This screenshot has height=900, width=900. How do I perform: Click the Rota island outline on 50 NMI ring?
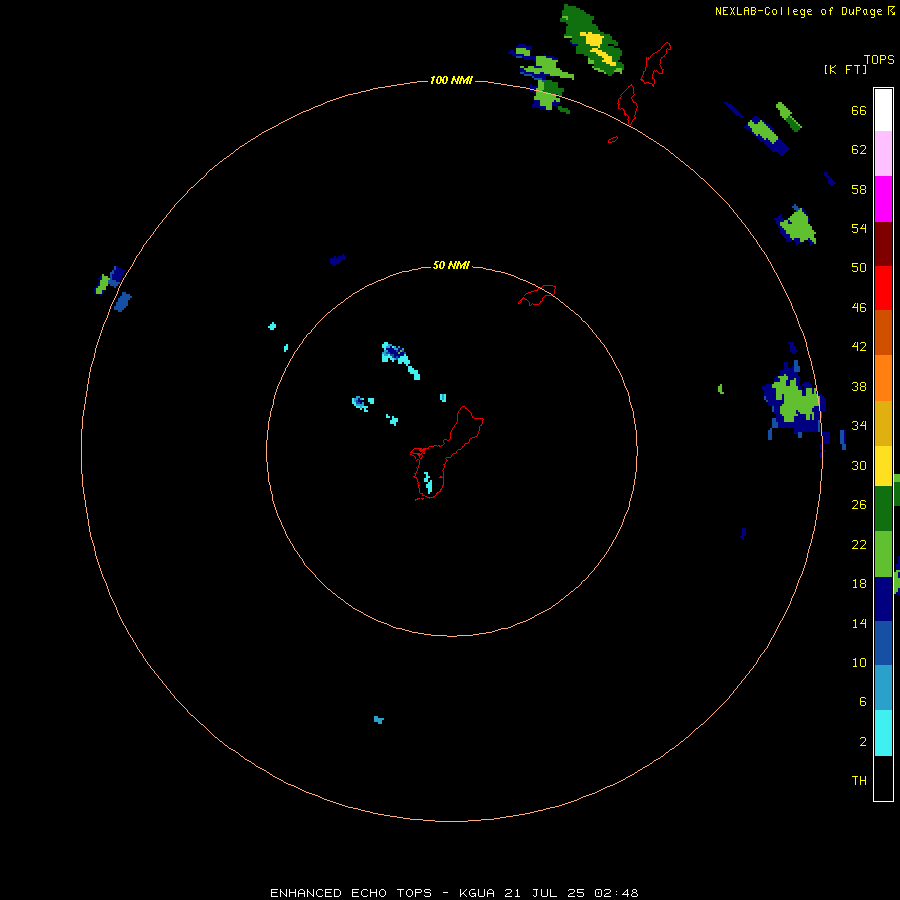click(537, 295)
